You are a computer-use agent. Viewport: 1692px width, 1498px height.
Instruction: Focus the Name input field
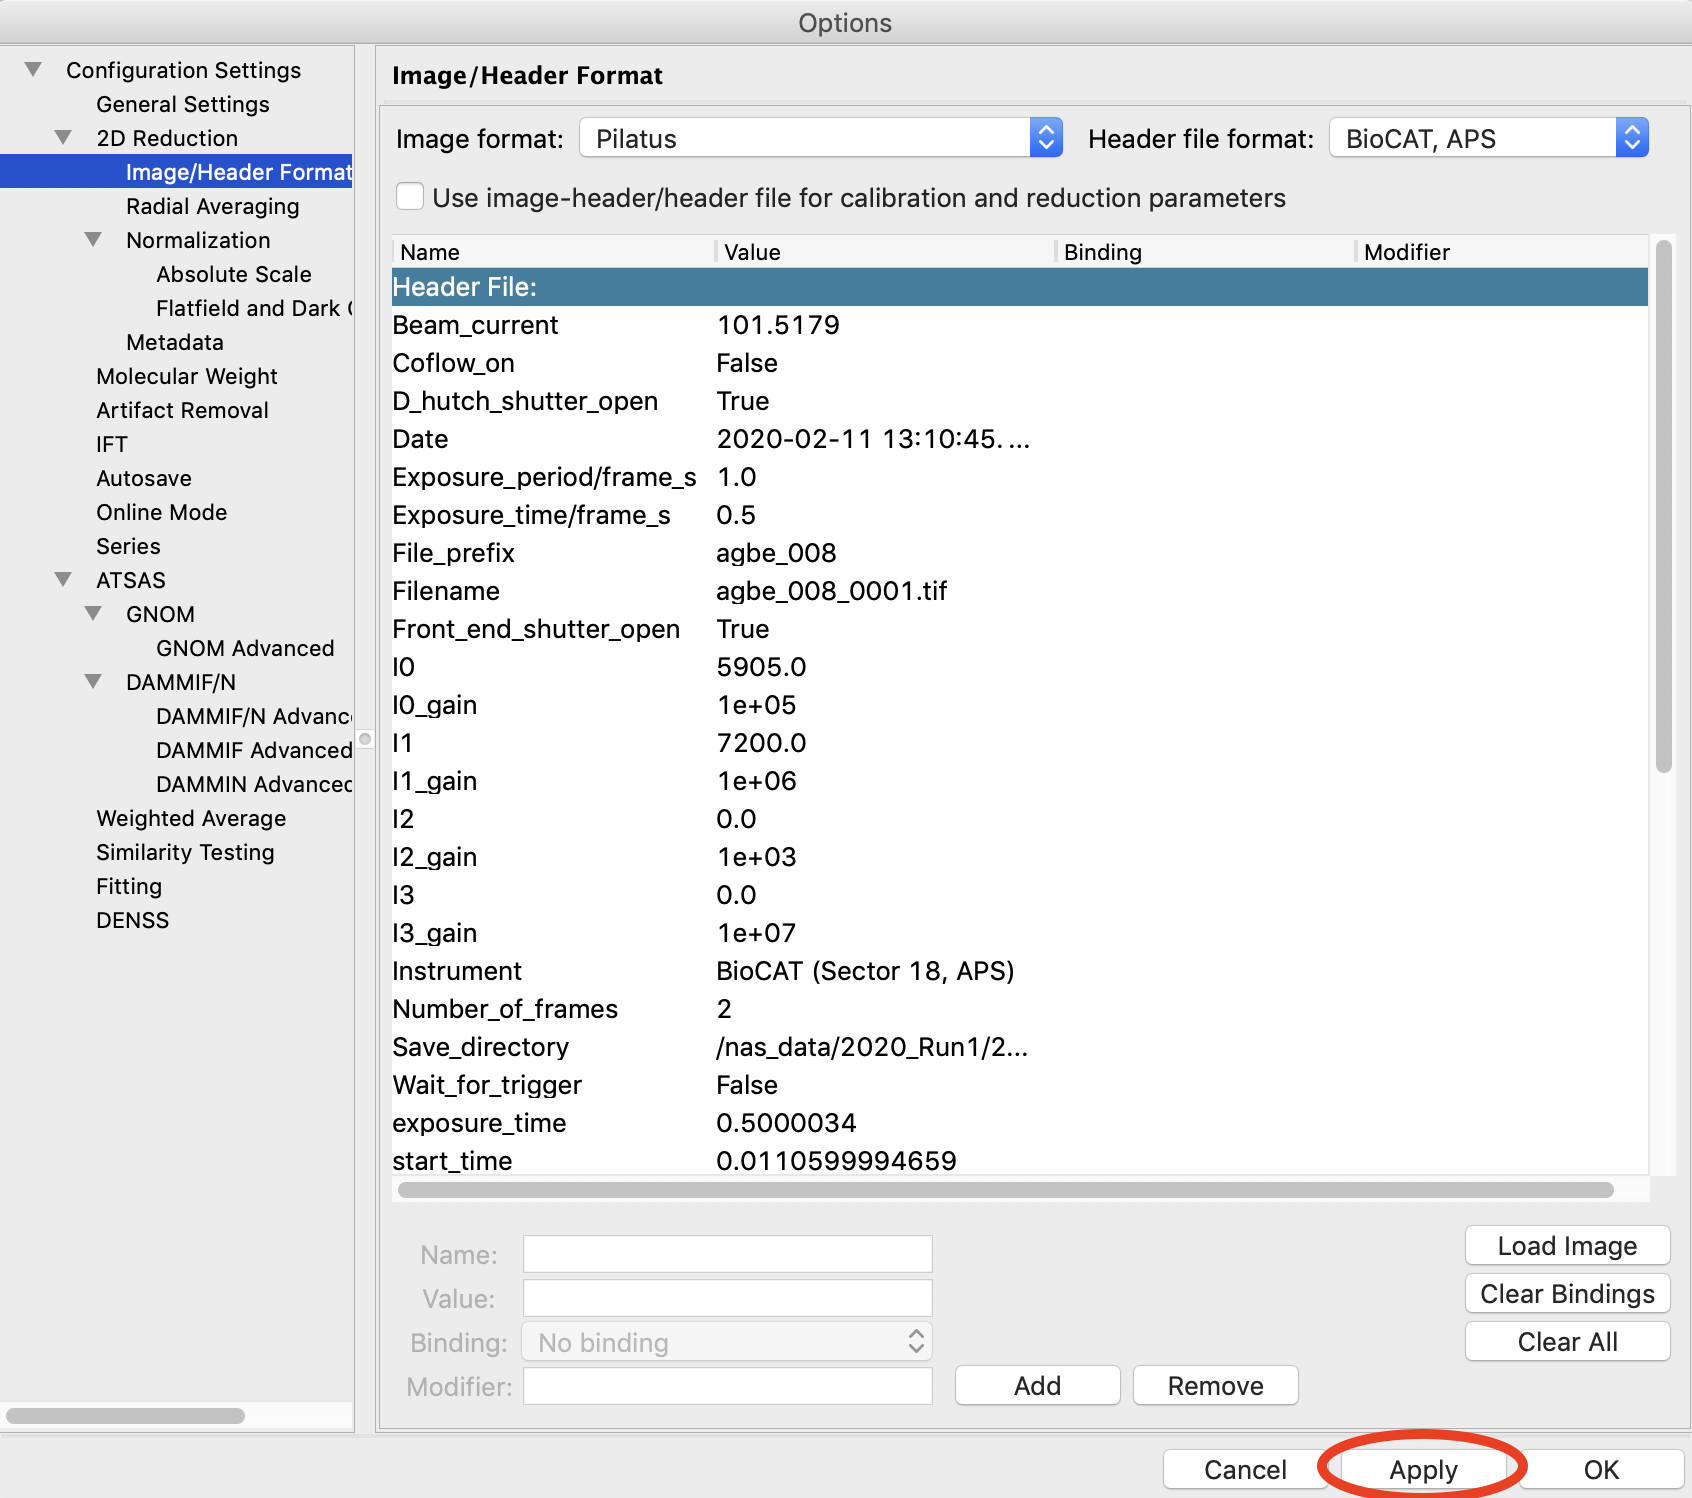(x=727, y=1254)
